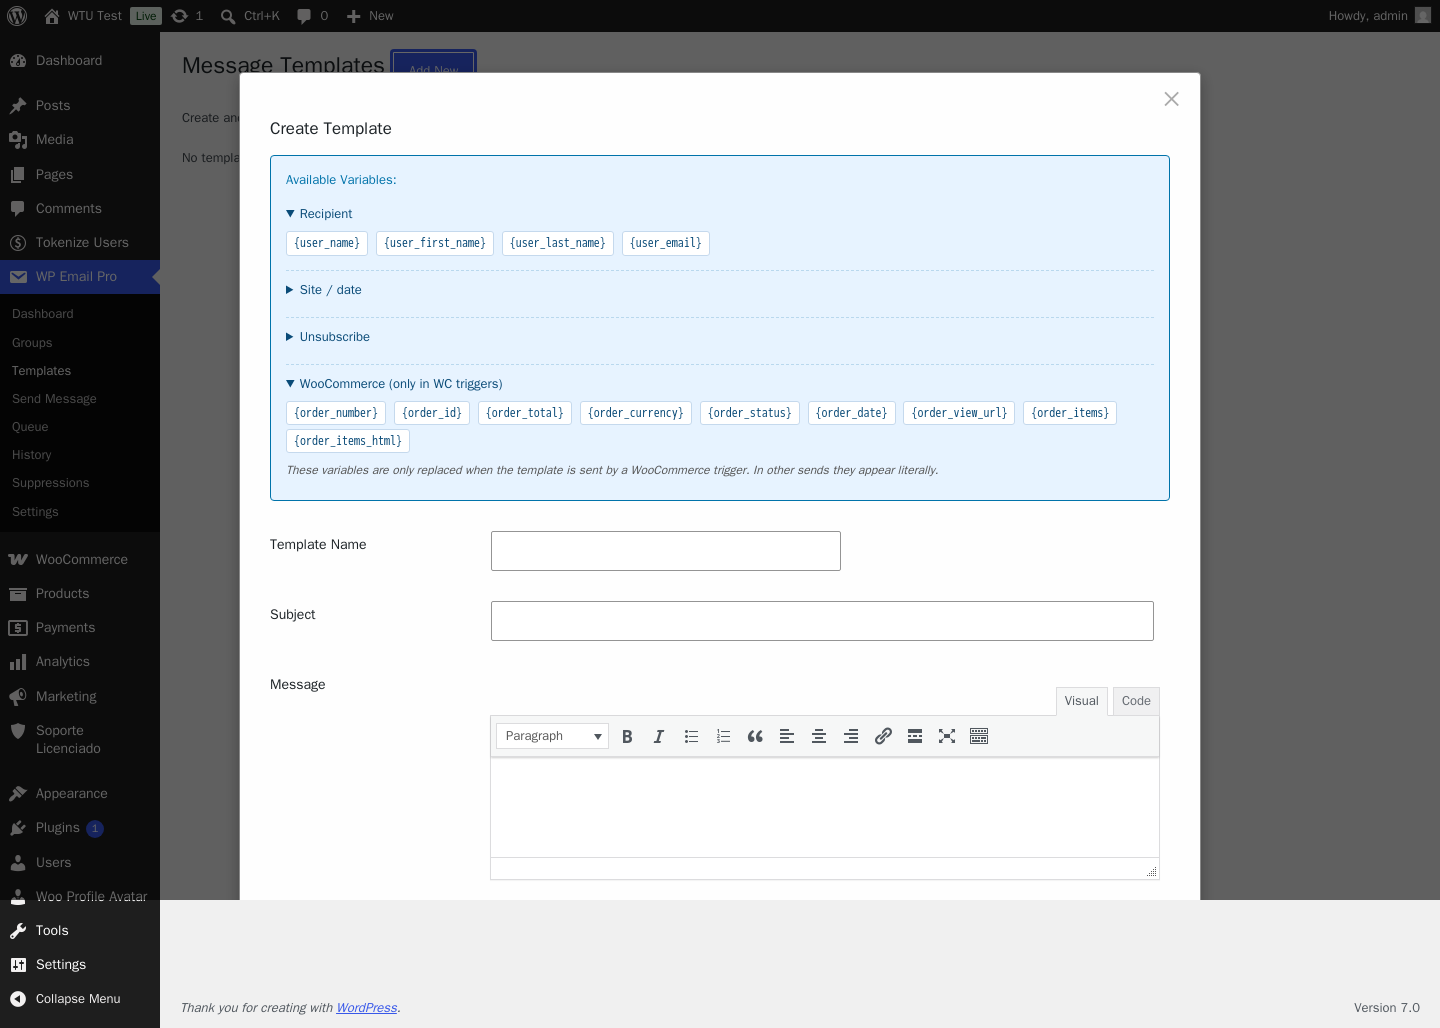The image size is (1440, 1028).
Task: Open Plugins in sidebar
Action: 80,827
